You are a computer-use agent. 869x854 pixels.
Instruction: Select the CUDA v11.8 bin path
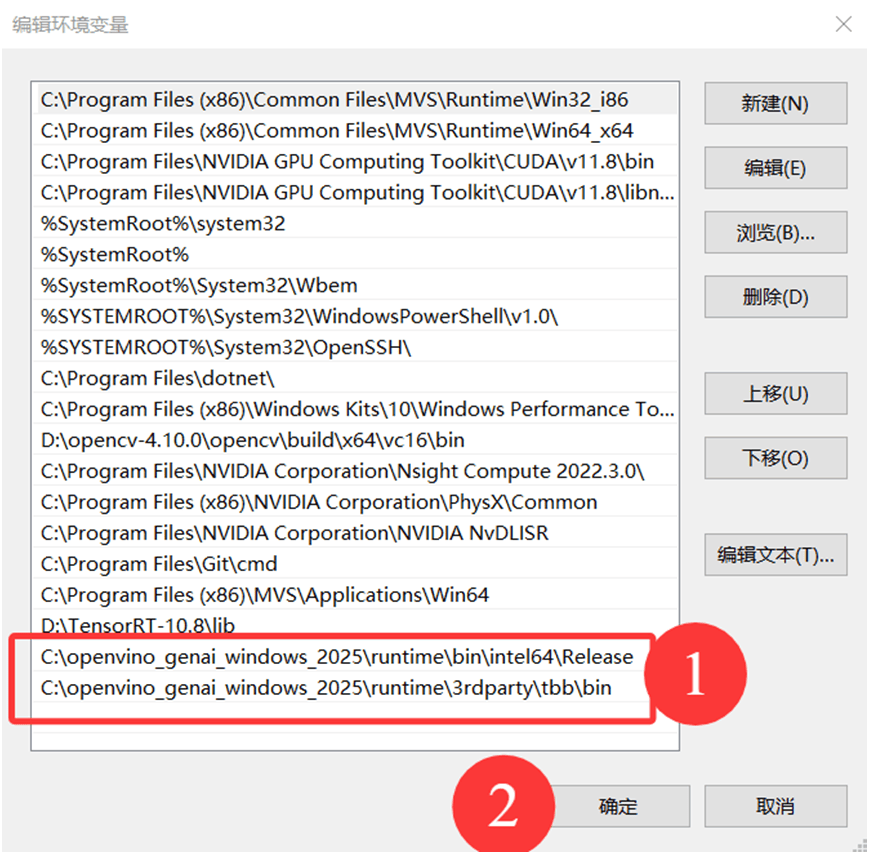355,162
